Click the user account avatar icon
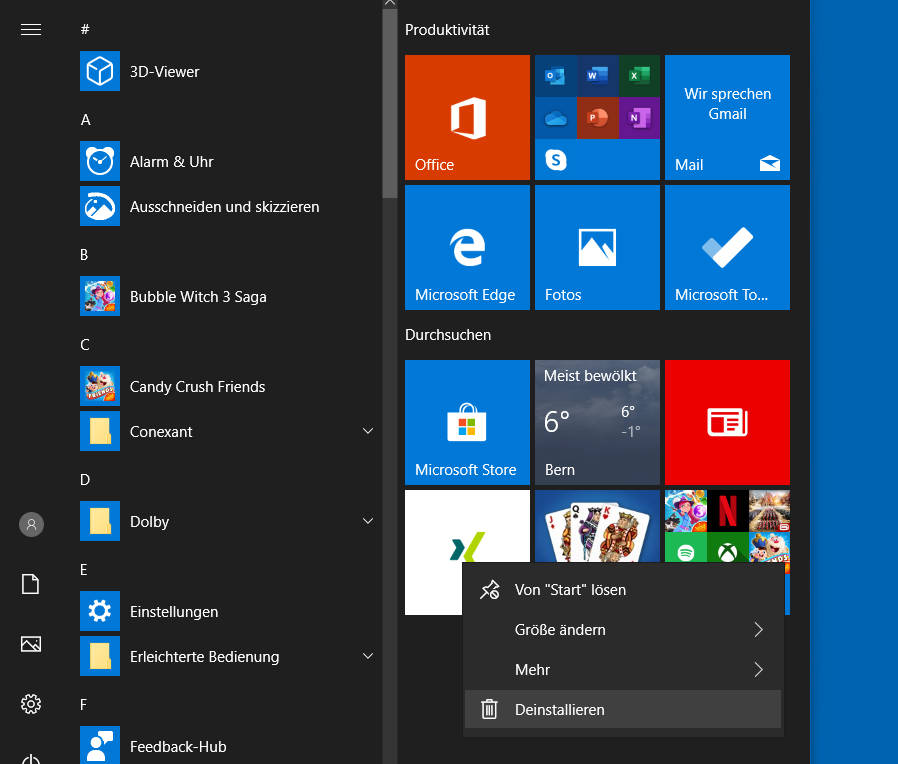898x764 pixels. pyautogui.click(x=31, y=524)
